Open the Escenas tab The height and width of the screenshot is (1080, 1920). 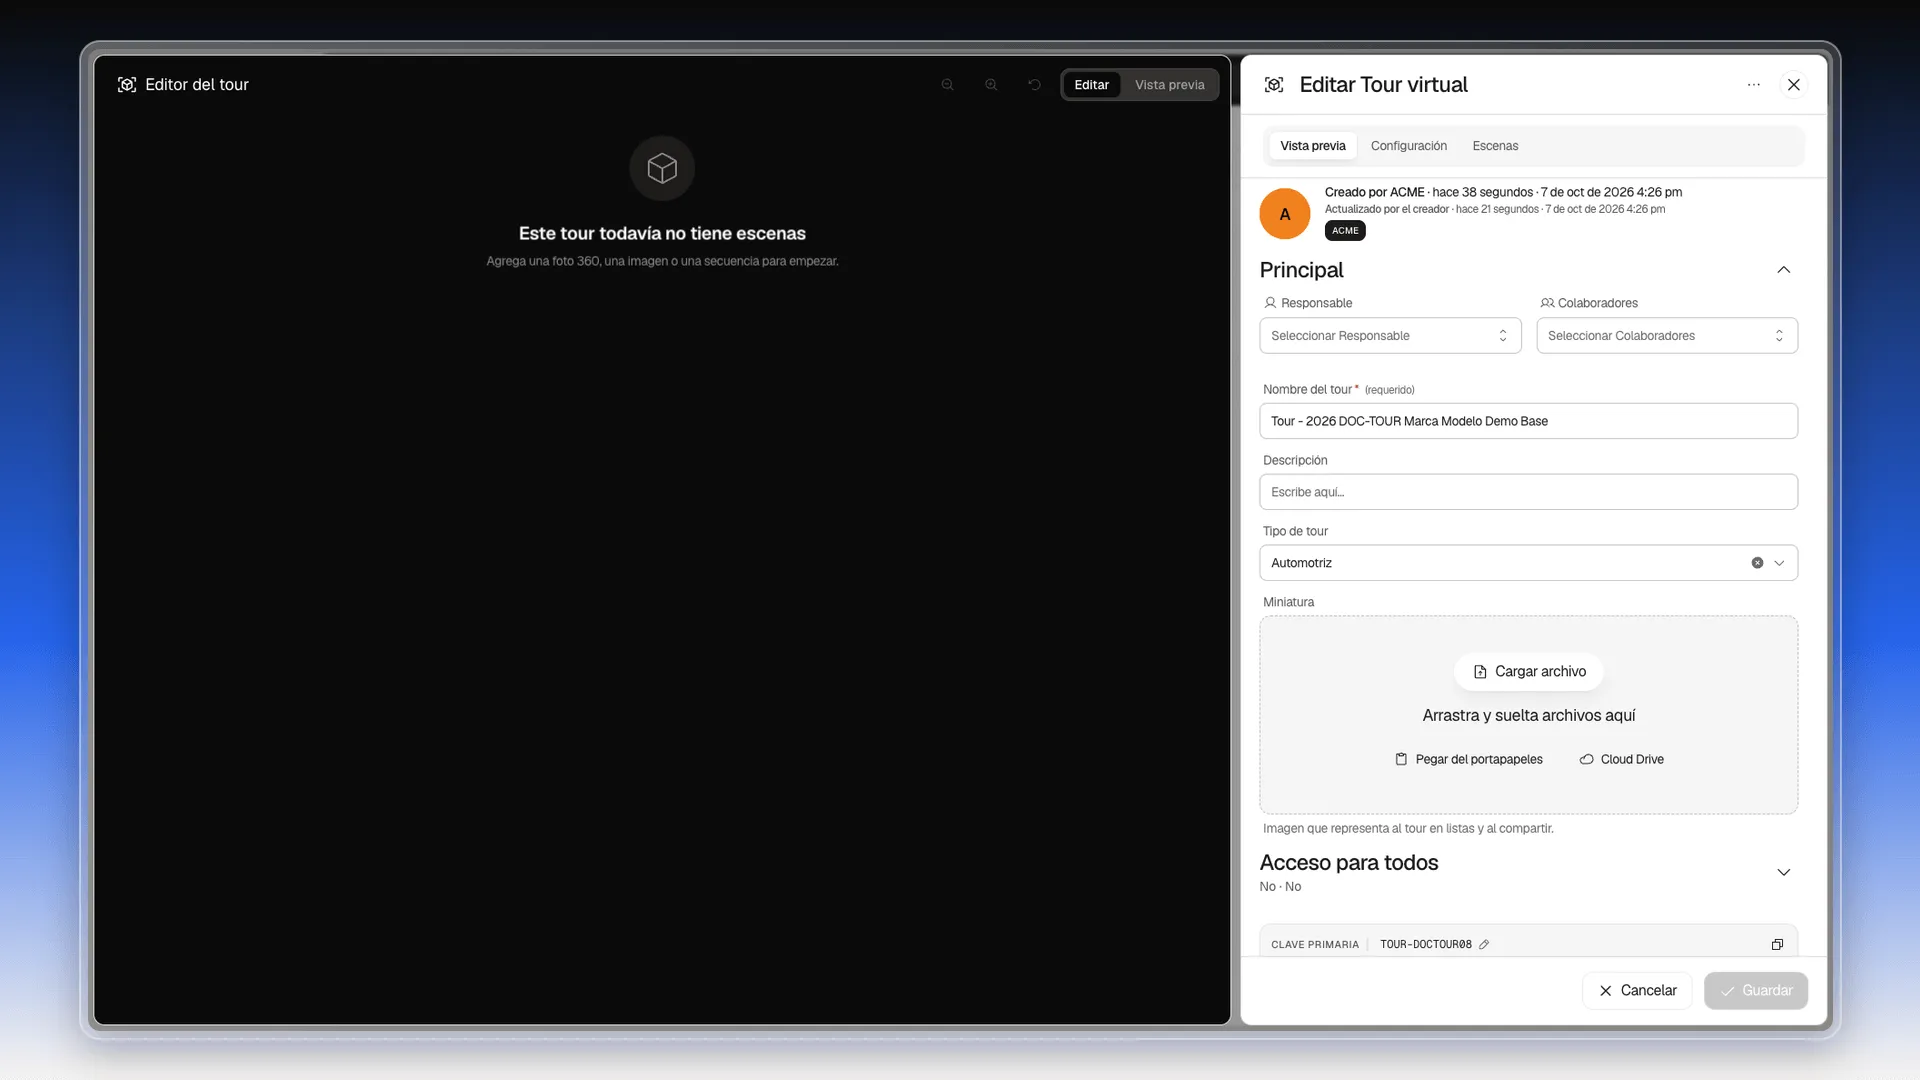tap(1495, 146)
